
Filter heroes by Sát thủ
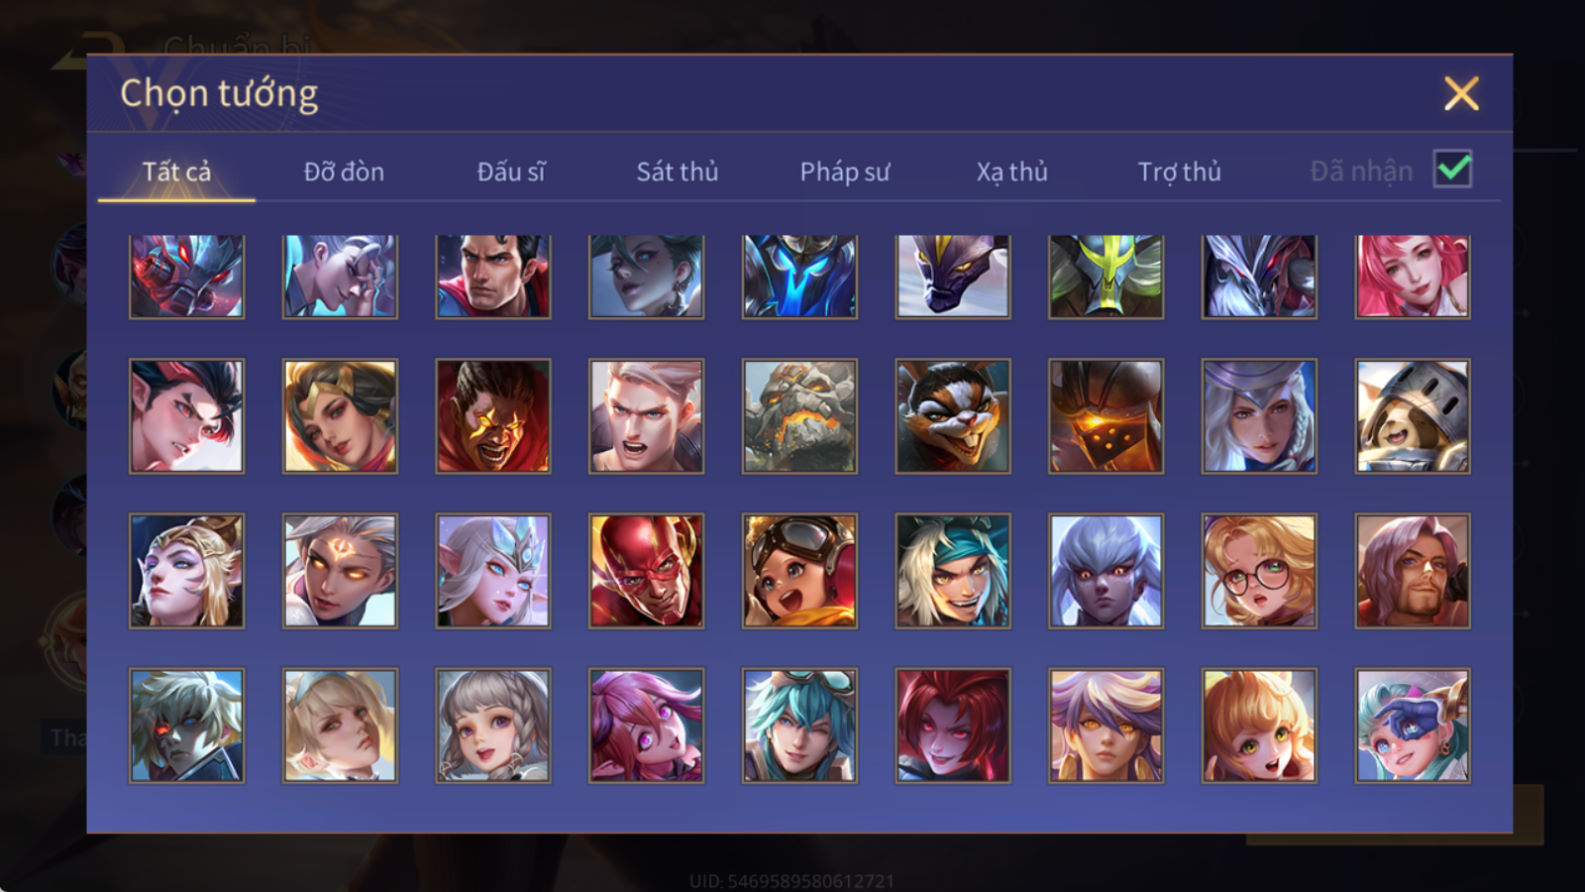pyautogui.click(x=677, y=172)
